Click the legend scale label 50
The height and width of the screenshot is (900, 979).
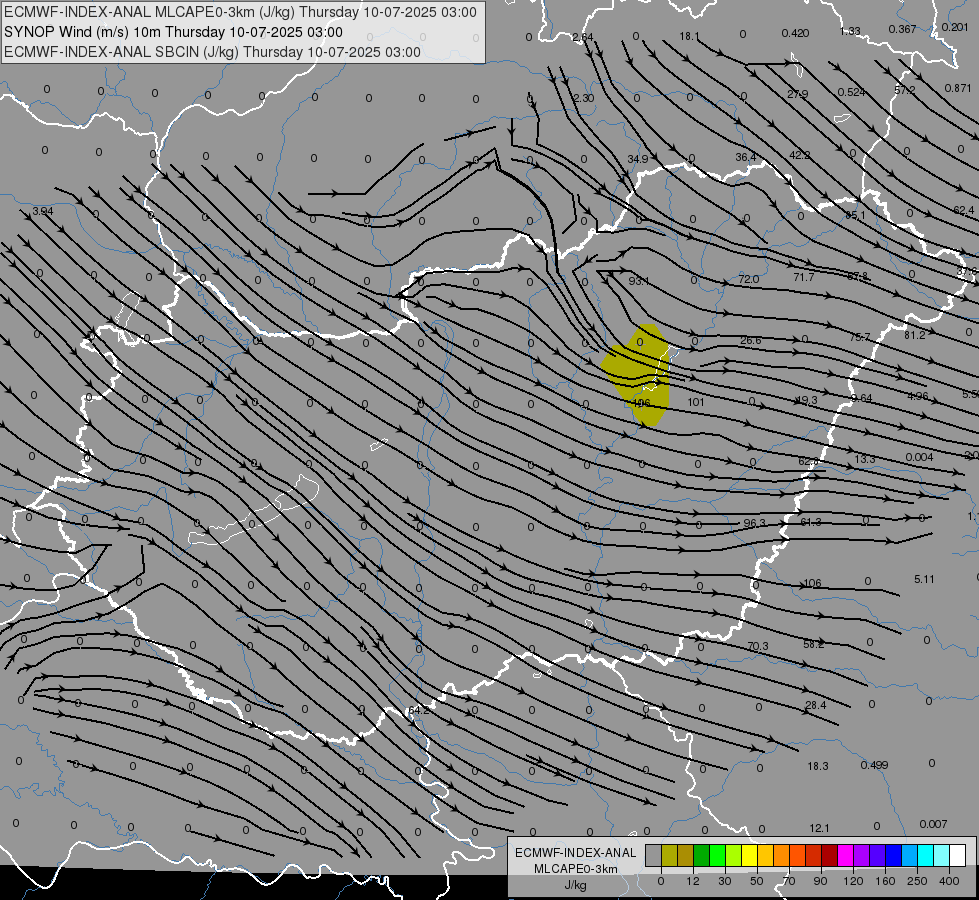tap(756, 881)
